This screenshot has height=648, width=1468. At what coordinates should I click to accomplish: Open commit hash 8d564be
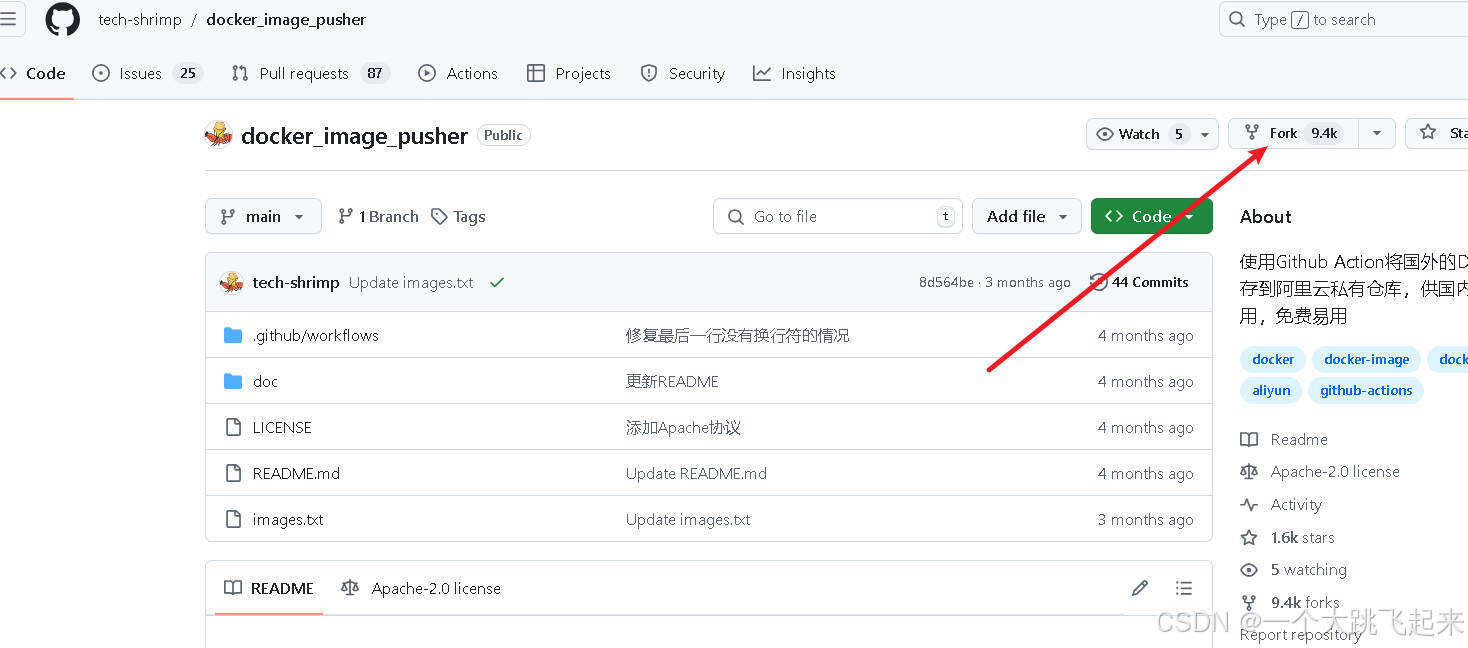pyautogui.click(x=946, y=283)
